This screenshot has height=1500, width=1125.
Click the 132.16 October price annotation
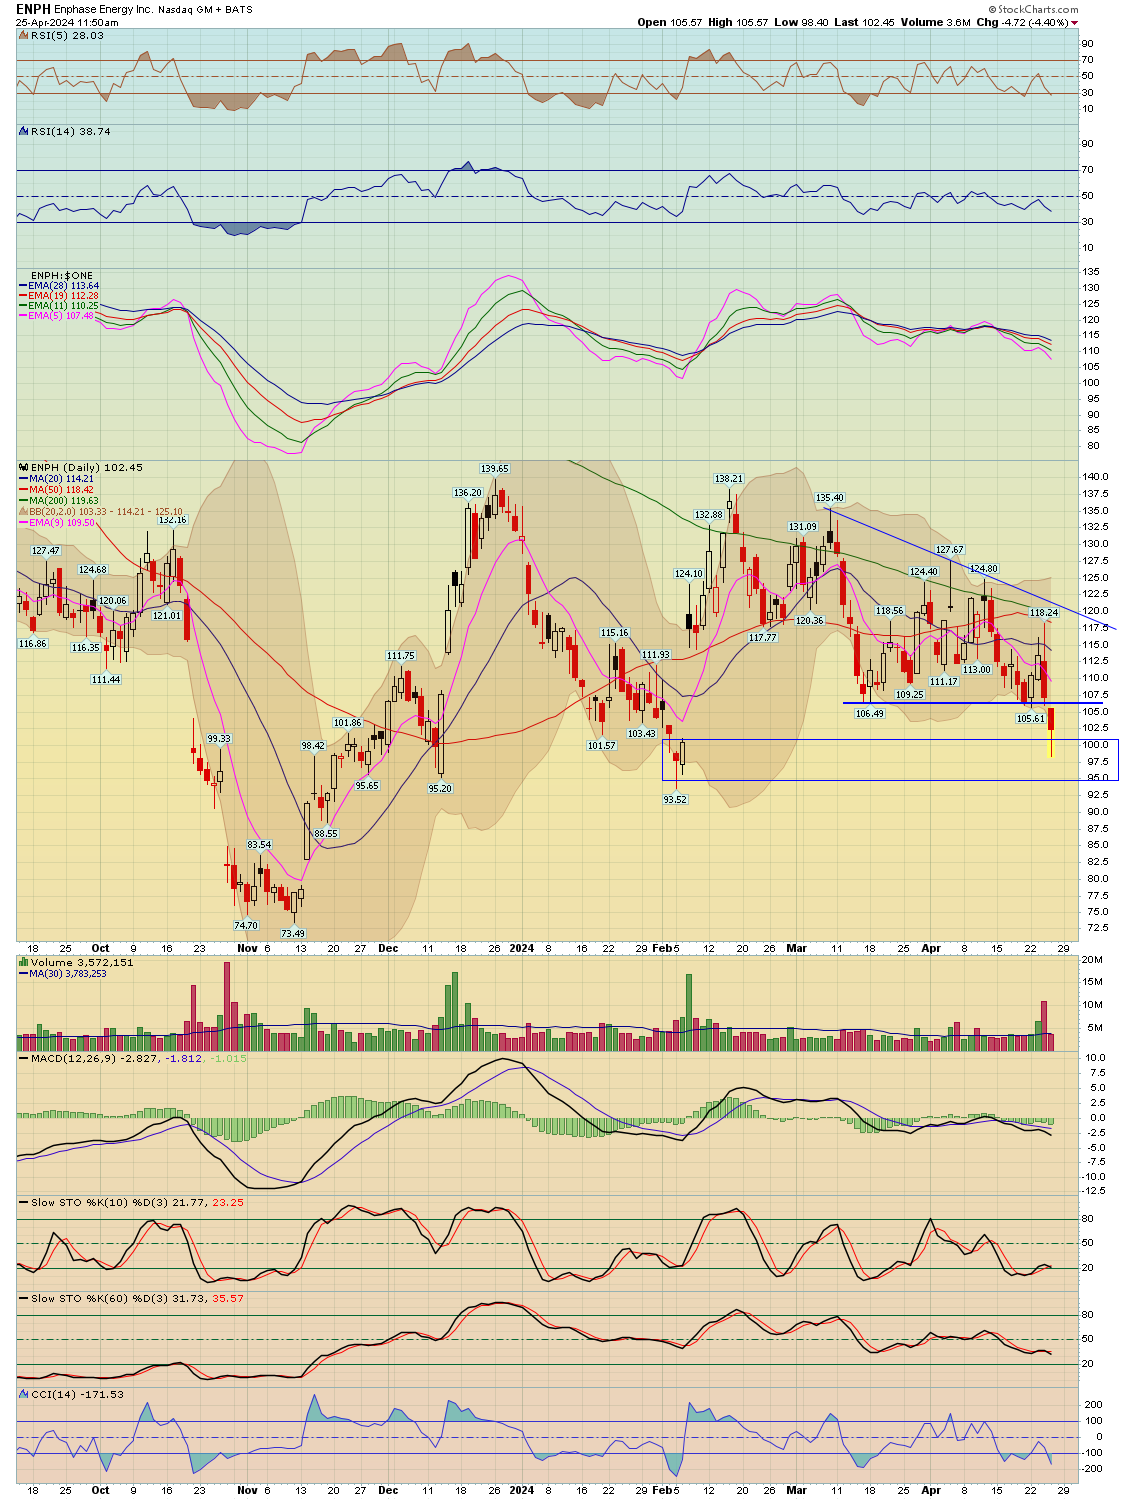(x=172, y=520)
